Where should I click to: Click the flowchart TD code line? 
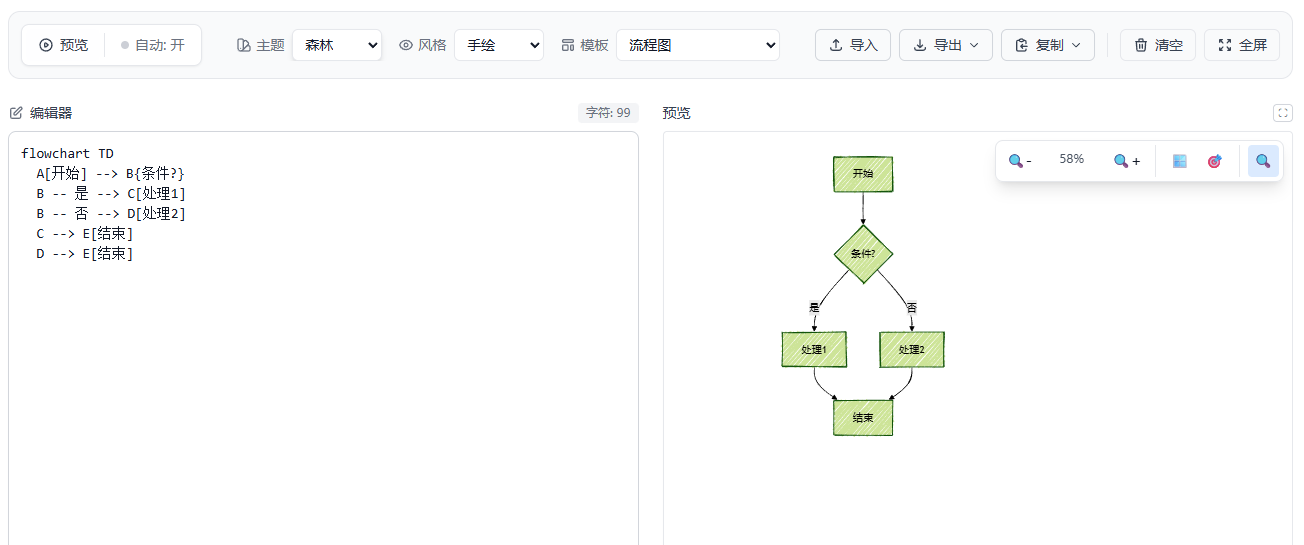(x=67, y=154)
